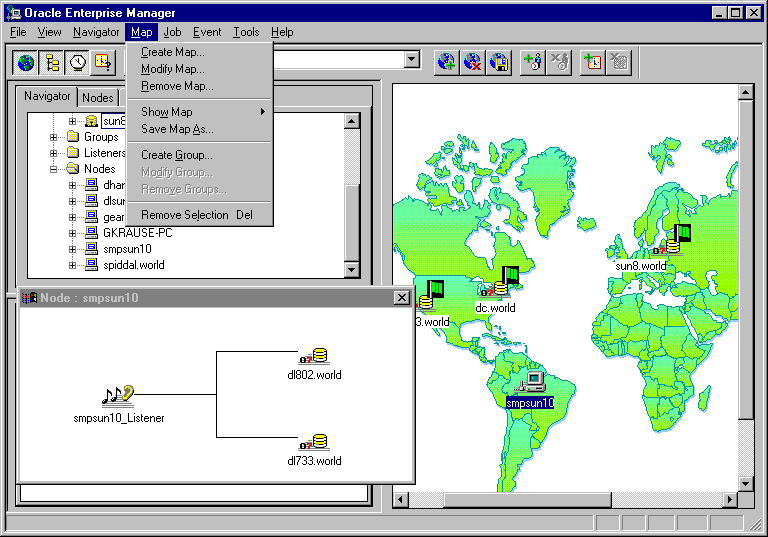Expand the smpsun10 tree node
768x537 pixels.
72,249
